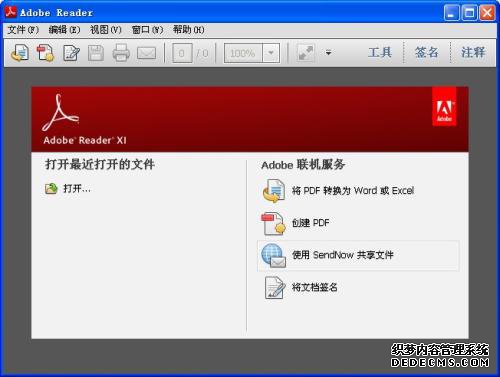
Task: Click the Create PDF toolbar icon
Action: (x=45, y=53)
